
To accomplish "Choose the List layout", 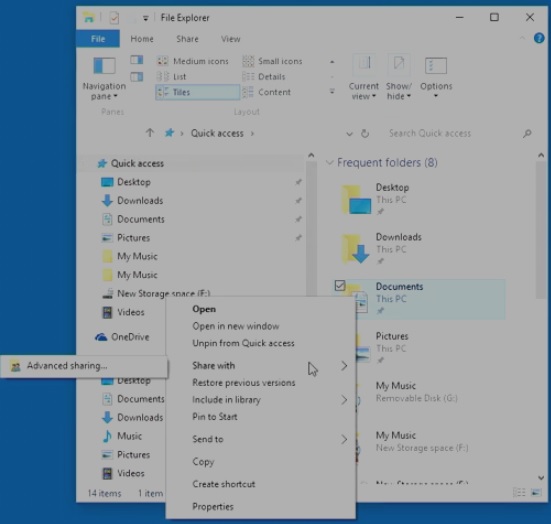I will 171,77.
